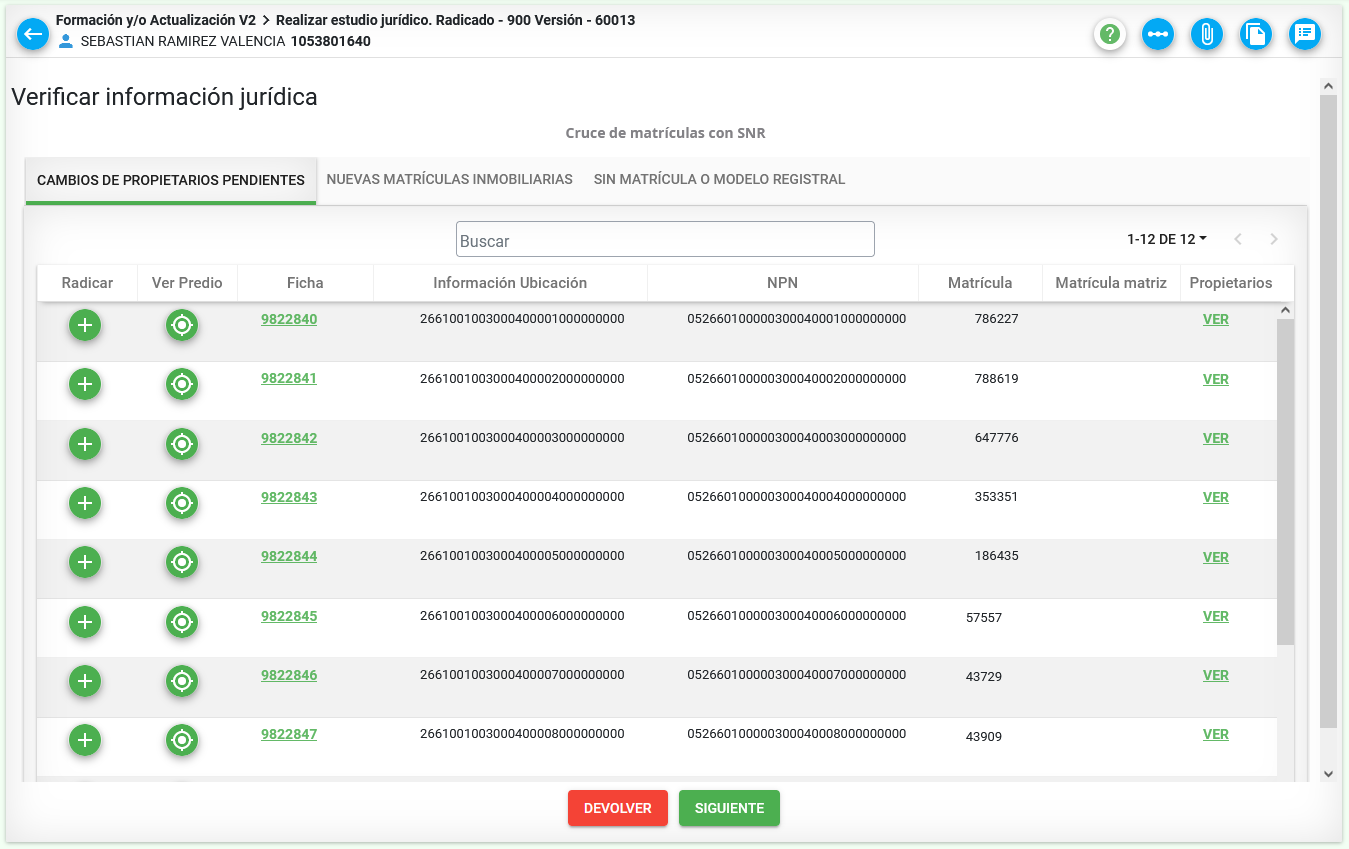Click VER propietarios for matrícula 786227

[1216, 320]
